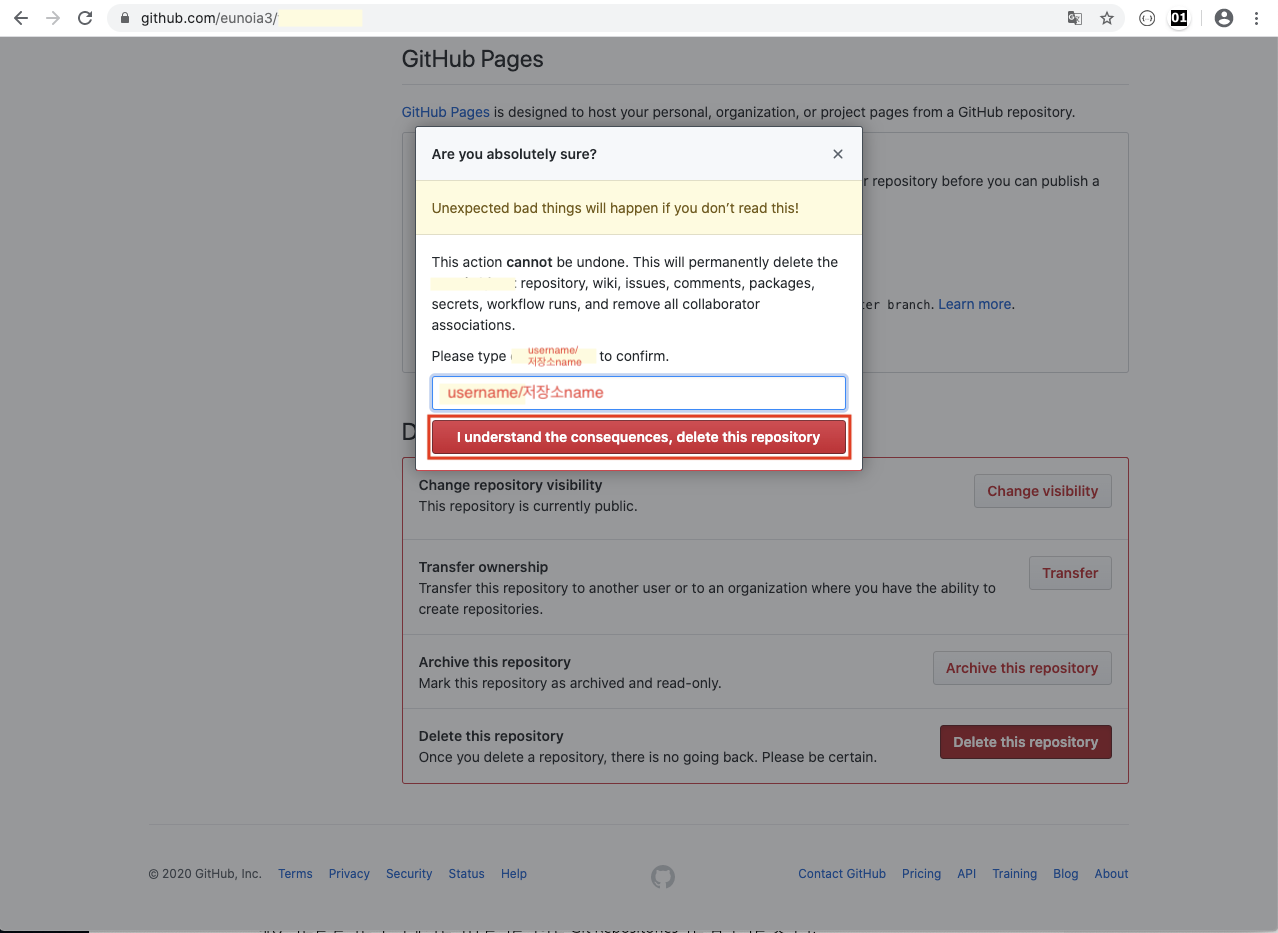Go back with the browser back arrow

click(x=20, y=18)
